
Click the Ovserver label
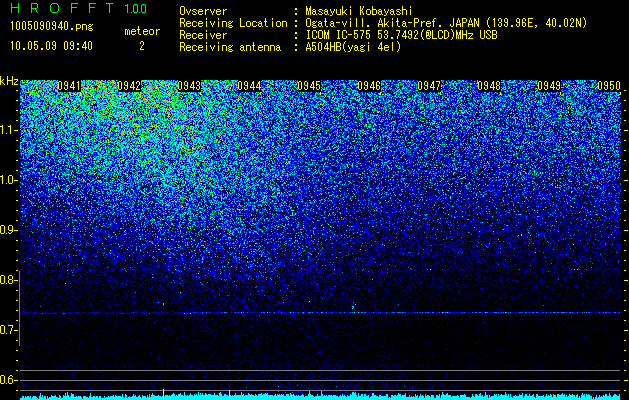point(203,11)
